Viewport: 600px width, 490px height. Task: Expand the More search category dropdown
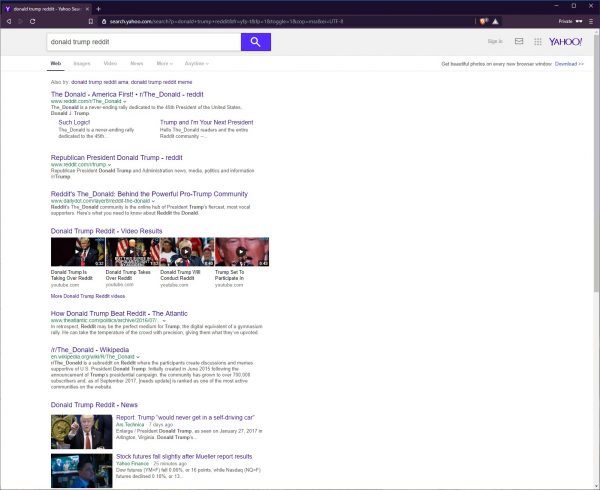tap(164, 62)
